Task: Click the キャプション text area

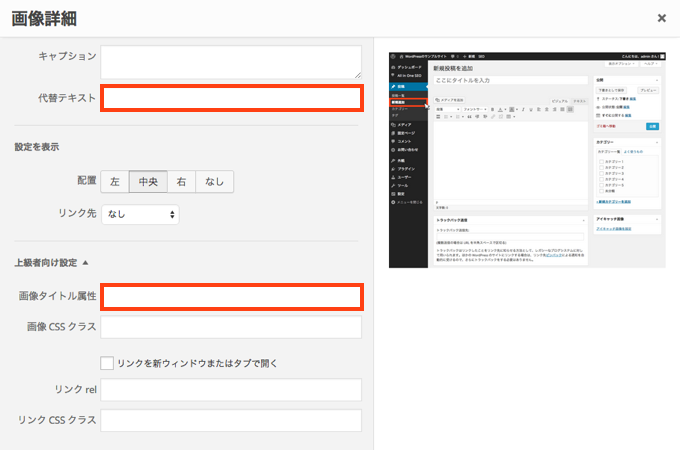Action: coord(231,62)
